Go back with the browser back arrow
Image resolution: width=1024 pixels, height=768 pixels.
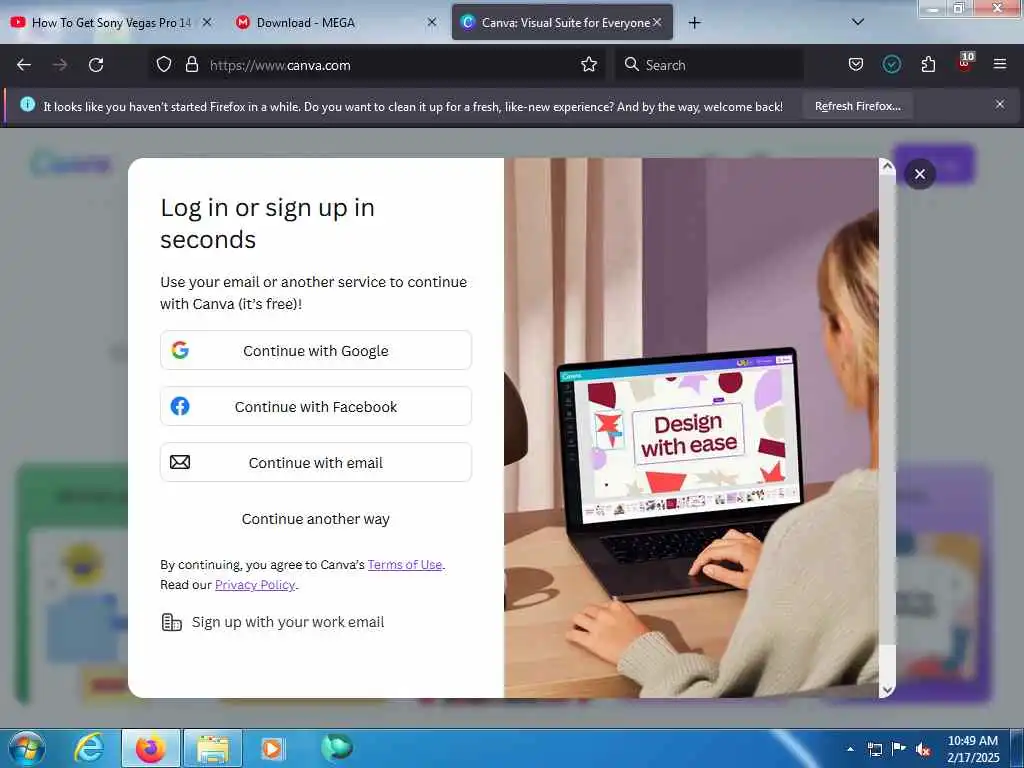click(24, 65)
